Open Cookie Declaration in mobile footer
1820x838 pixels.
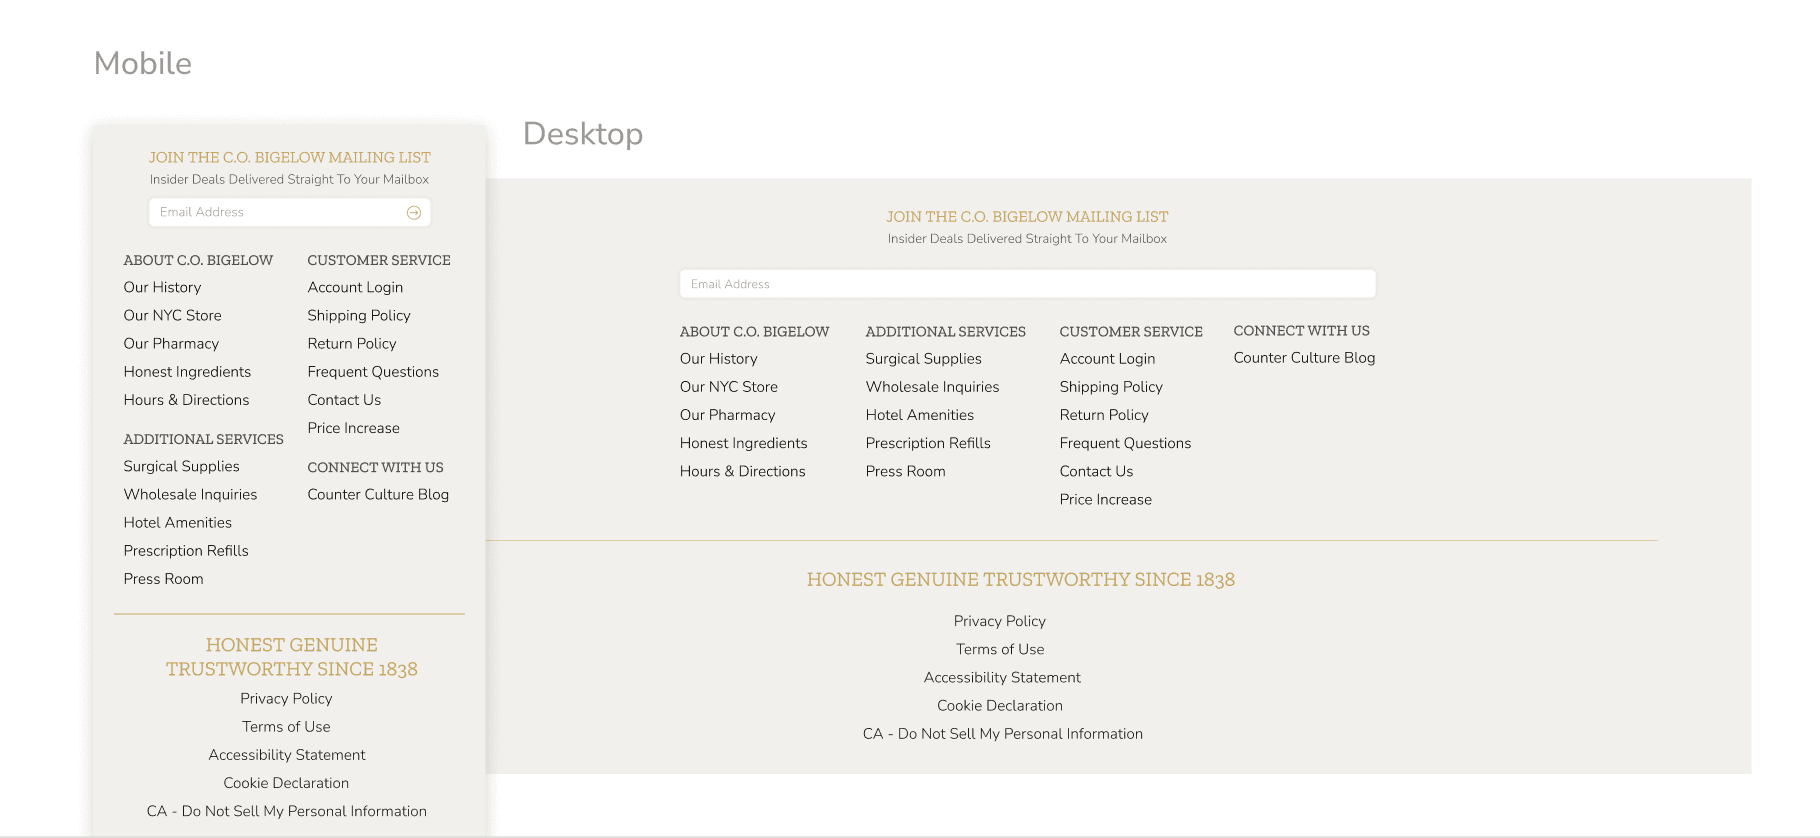point(286,782)
